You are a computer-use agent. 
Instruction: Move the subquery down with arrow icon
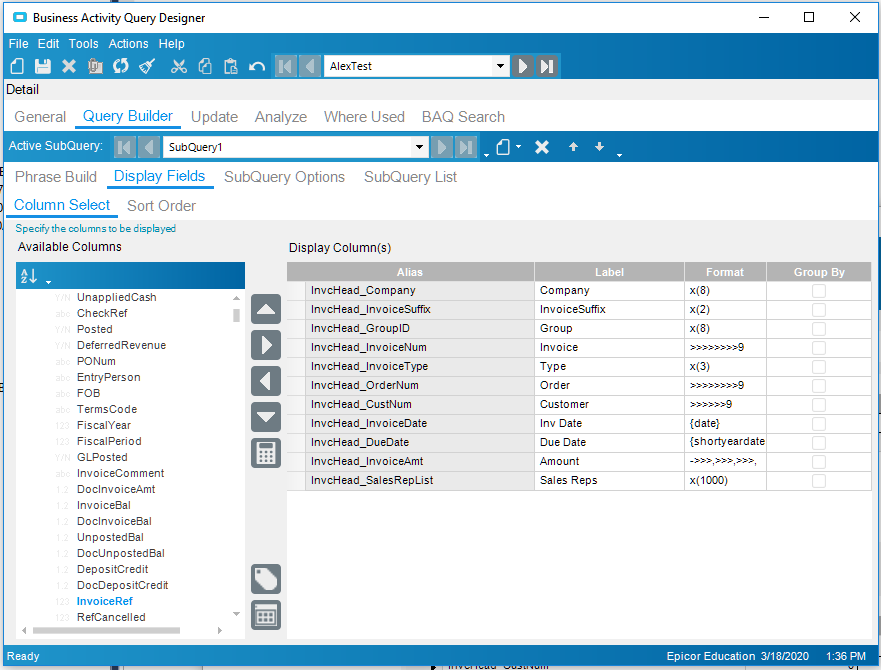600,147
